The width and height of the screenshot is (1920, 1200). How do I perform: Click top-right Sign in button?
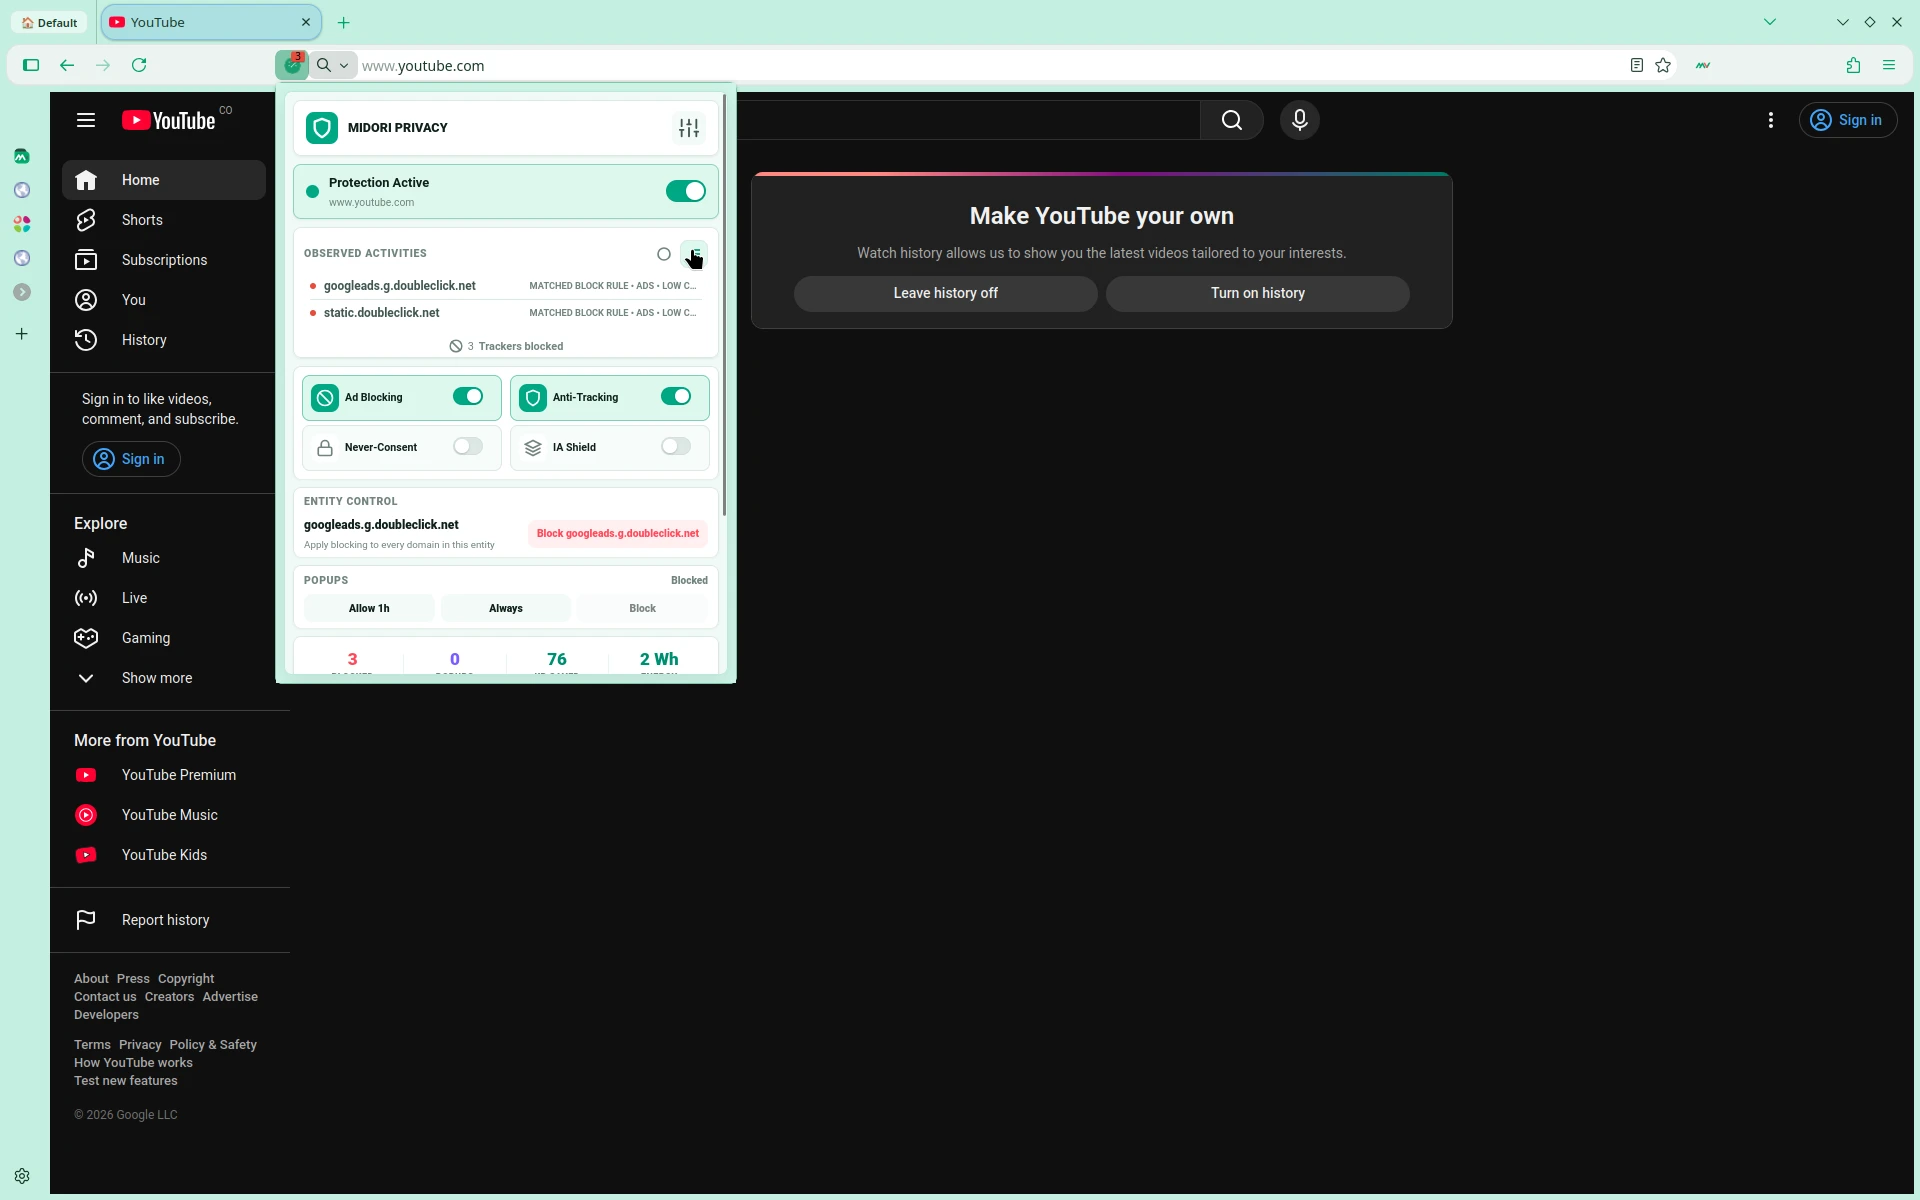point(1848,120)
